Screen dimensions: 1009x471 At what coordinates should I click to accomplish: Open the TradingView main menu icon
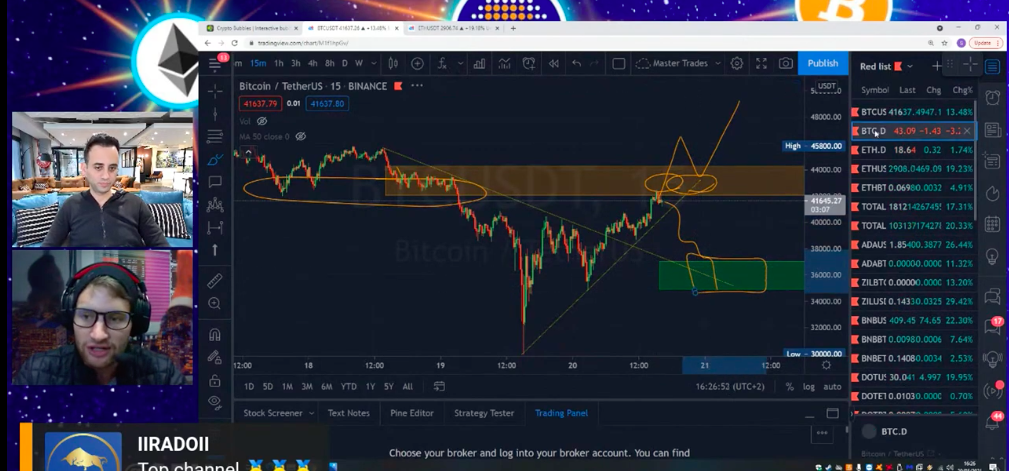tap(215, 63)
